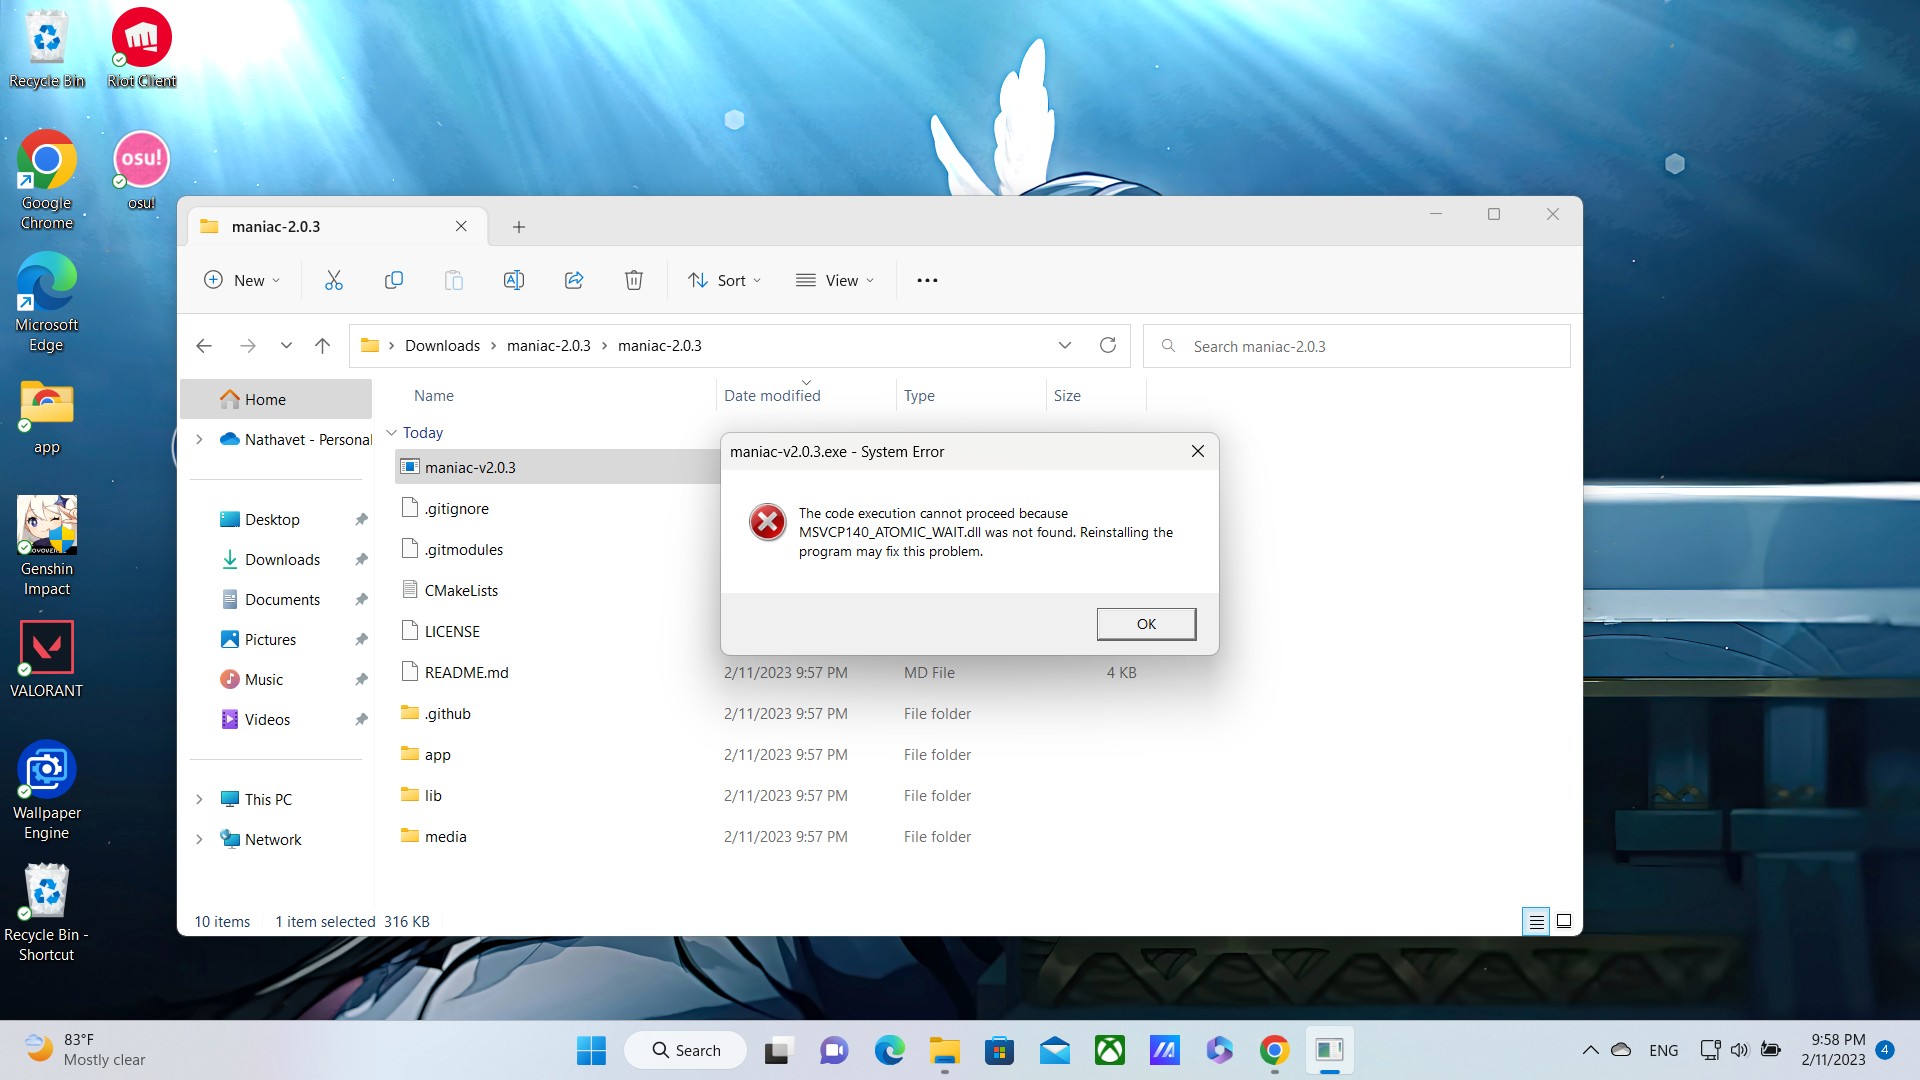Share maniac-v2.0.3 via the Share icon
1920x1080 pixels.
tap(574, 280)
